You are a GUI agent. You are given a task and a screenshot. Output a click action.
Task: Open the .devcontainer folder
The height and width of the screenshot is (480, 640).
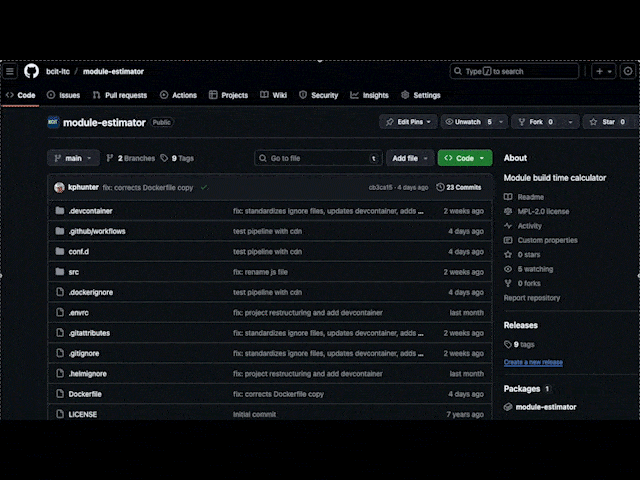(90, 211)
